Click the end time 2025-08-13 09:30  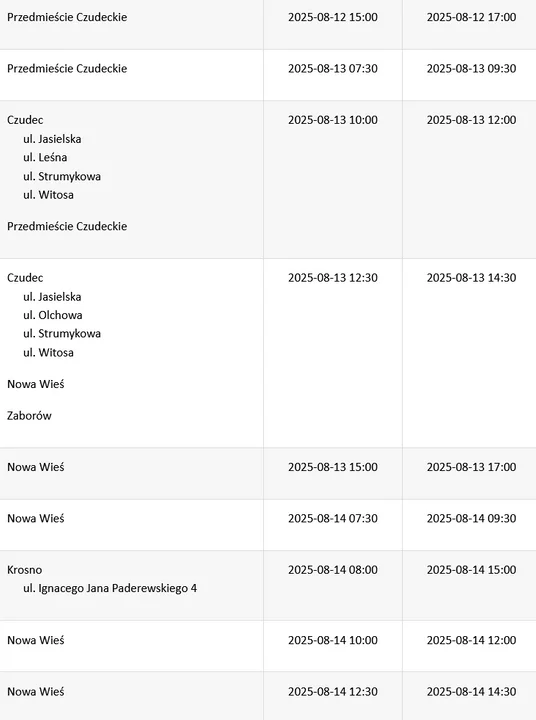coord(471,69)
